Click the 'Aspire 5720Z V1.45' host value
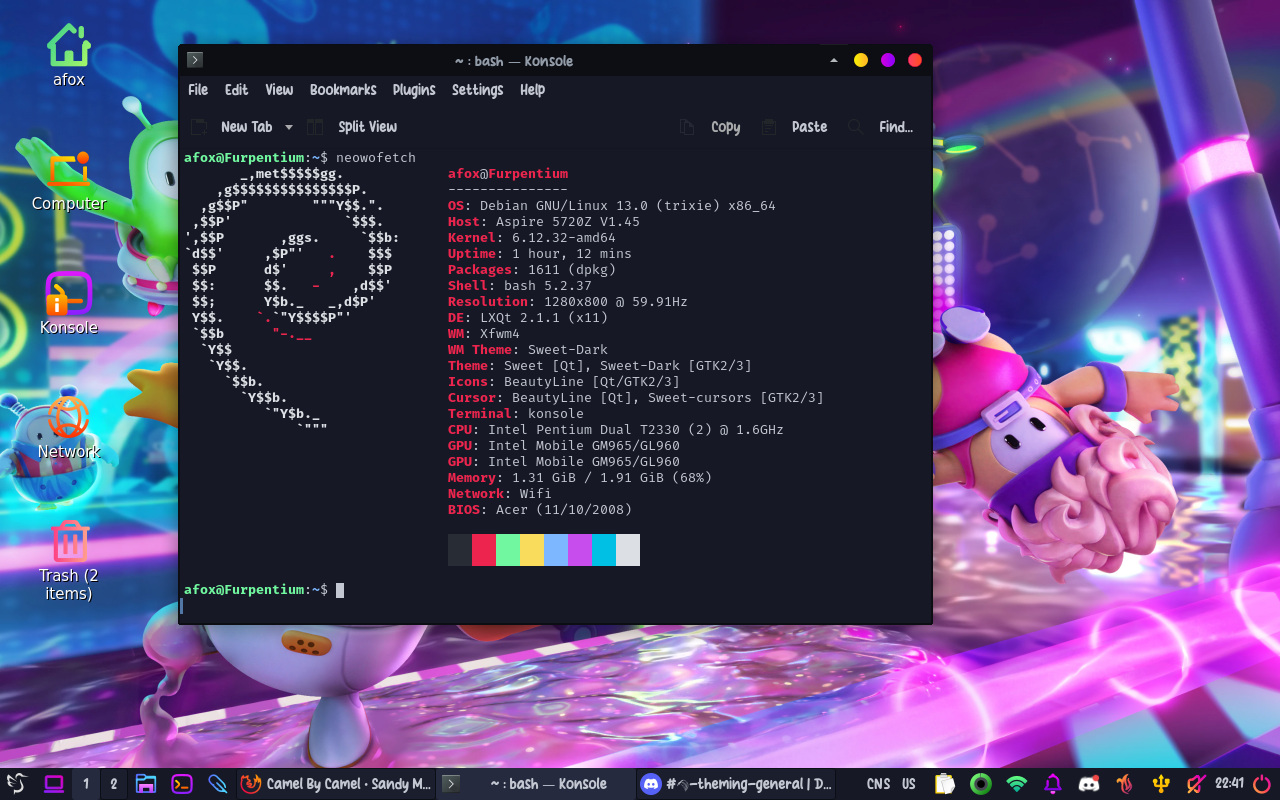 click(x=564, y=222)
